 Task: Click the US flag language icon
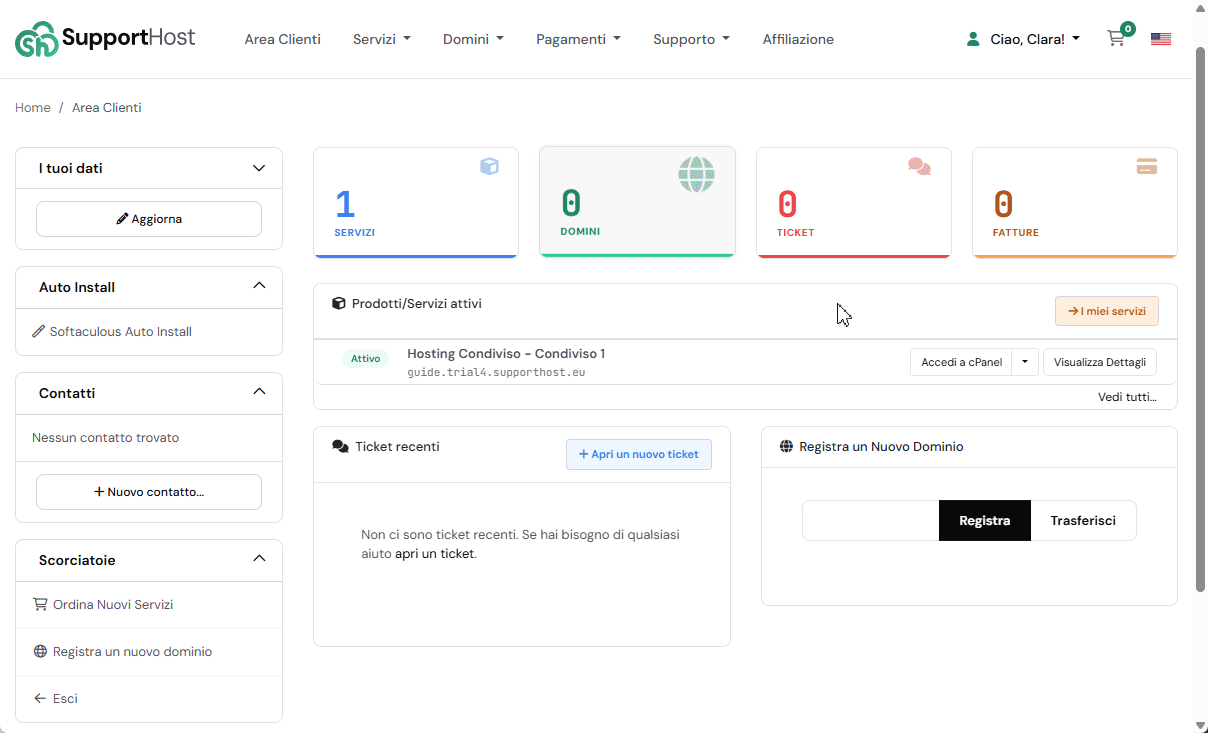point(1160,39)
